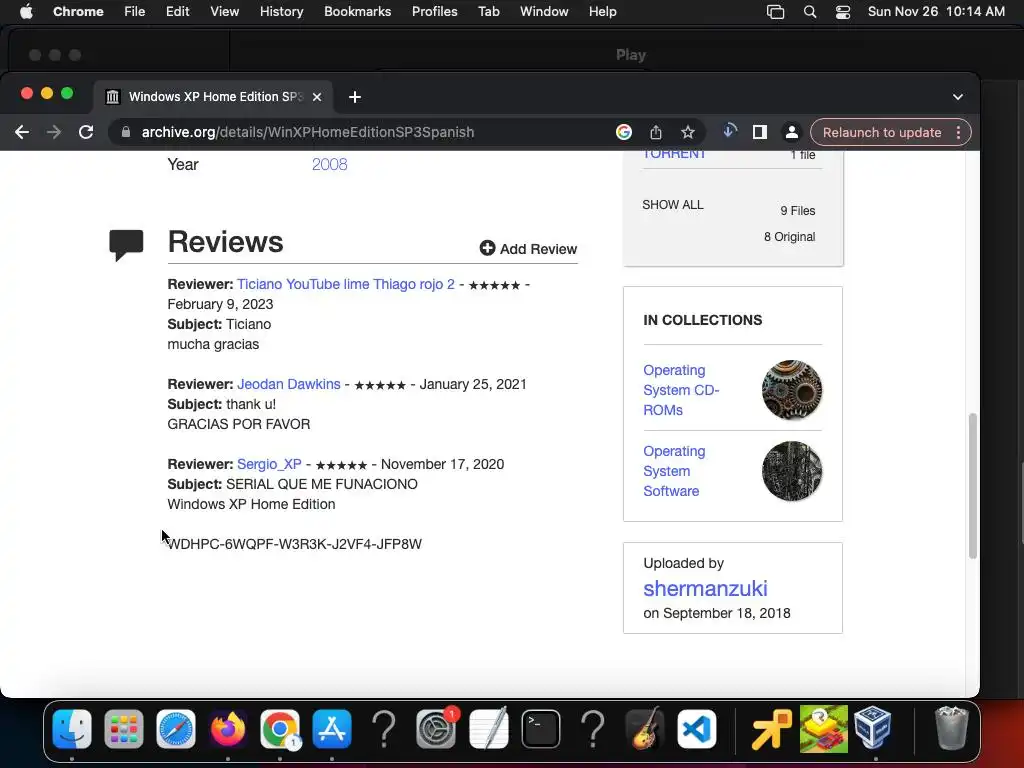
Task: Click the Chrome icon in the dock
Action: (280, 728)
